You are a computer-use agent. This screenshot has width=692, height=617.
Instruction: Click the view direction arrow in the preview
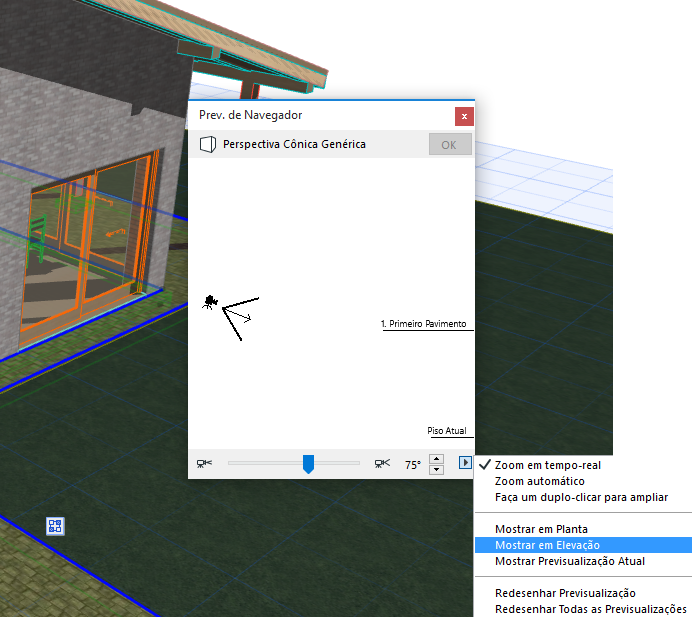[238, 313]
